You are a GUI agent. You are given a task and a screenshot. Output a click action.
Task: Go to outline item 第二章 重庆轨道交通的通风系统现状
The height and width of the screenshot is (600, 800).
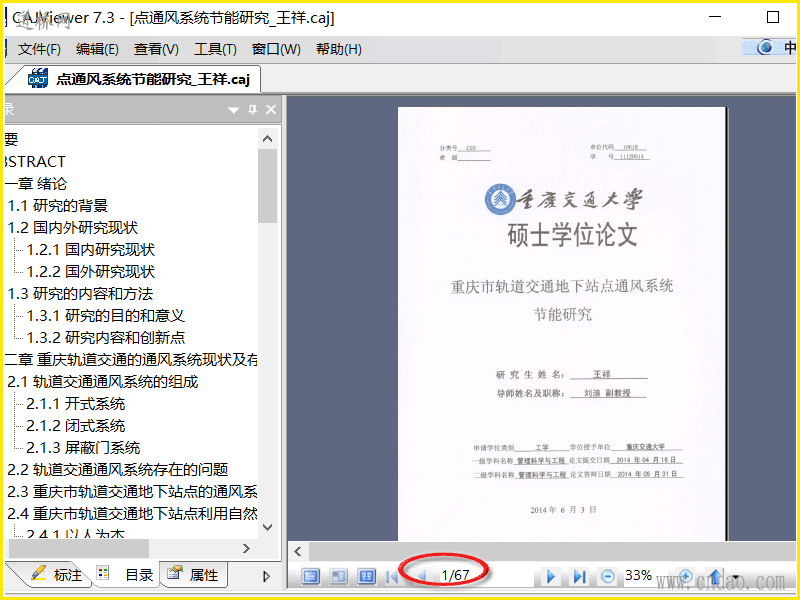pos(131,360)
